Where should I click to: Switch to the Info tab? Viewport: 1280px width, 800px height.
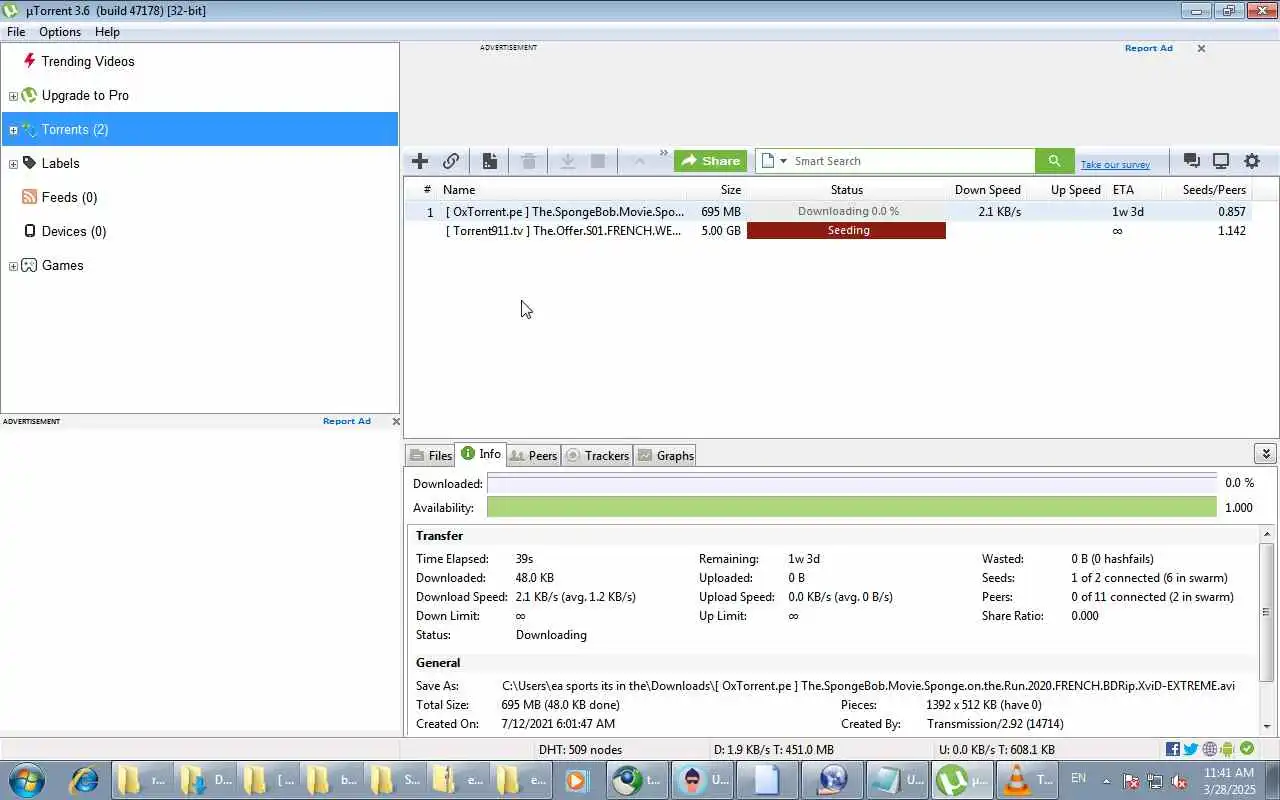pyautogui.click(x=481, y=454)
